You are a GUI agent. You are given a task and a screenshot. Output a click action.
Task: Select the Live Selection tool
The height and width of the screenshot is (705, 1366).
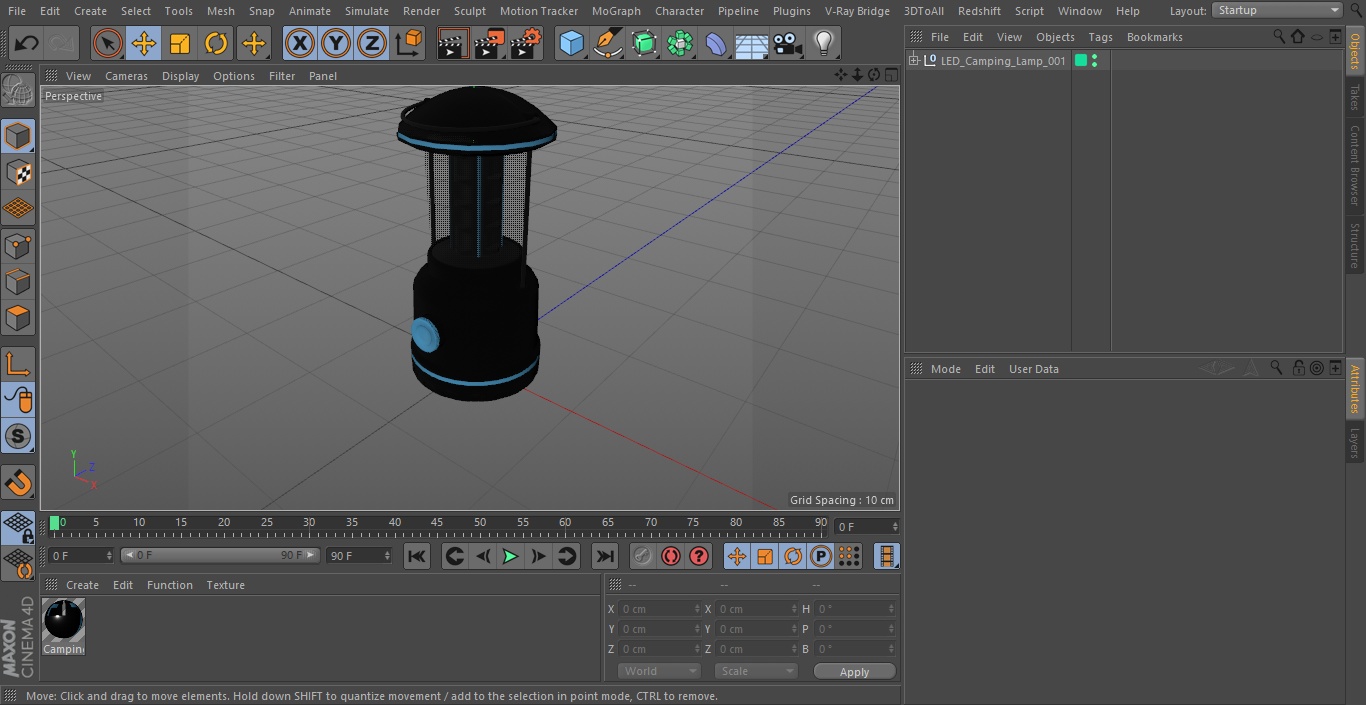point(107,43)
